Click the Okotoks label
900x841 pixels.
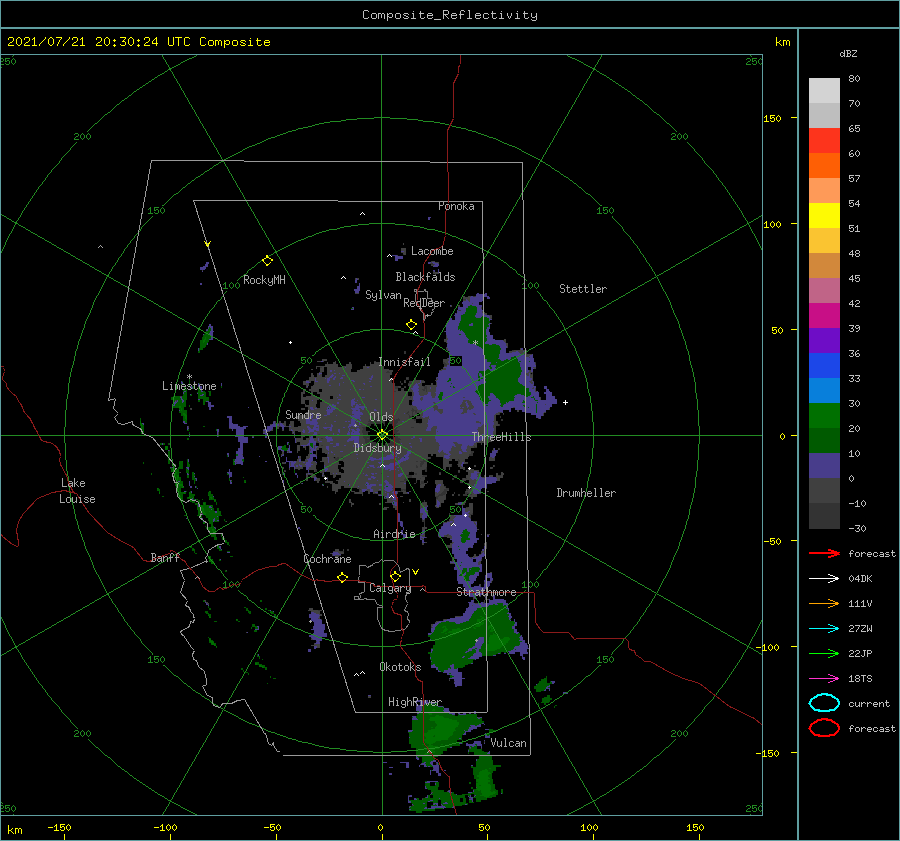[400, 666]
